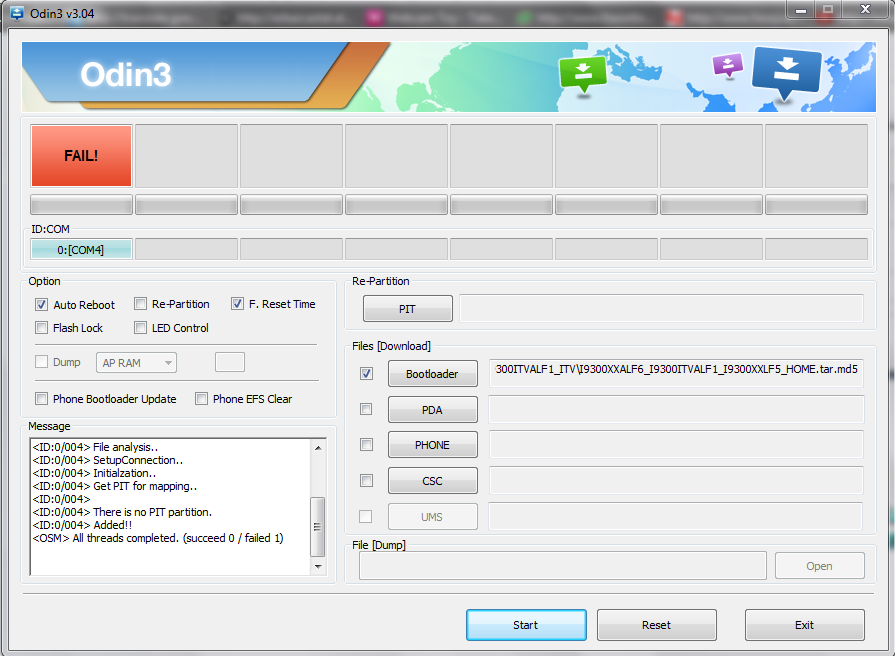Click the Bootloader file path field
Screen dimensions: 895x656
pyautogui.click(x=676, y=373)
